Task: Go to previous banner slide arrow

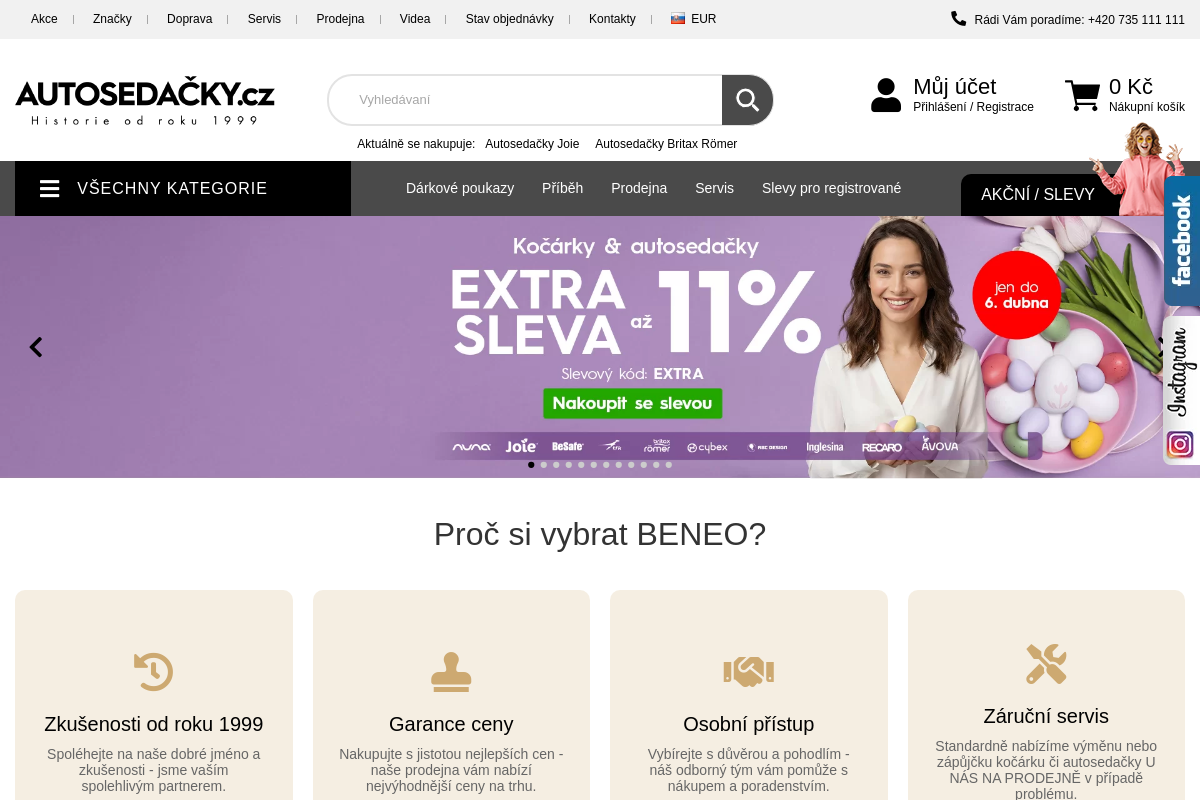Action: point(36,347)
